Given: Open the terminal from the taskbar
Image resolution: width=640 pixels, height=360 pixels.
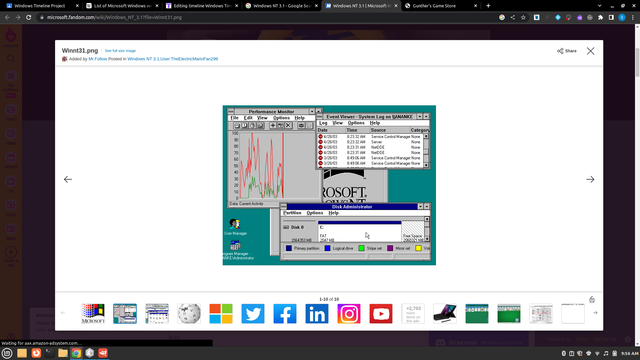Looking at the screenshot, I should tap(49, 353).
